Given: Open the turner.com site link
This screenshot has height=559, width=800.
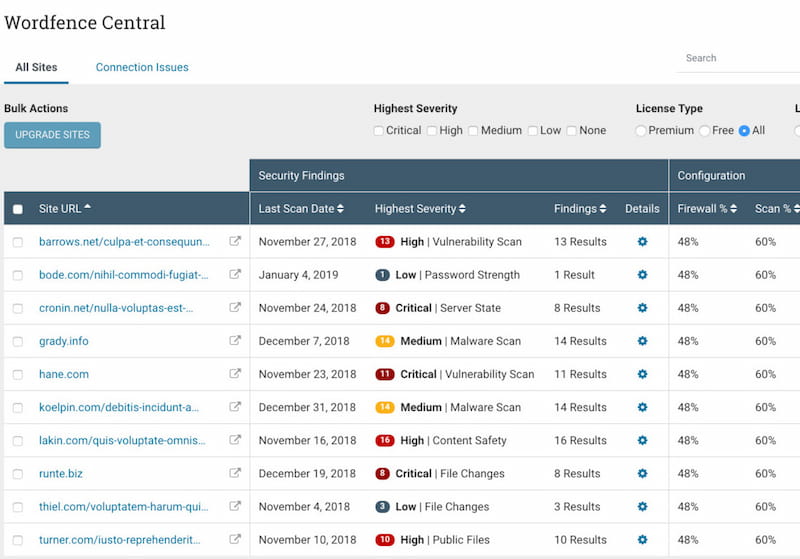Looking at the screenshot, I should [x=119, y=540].
